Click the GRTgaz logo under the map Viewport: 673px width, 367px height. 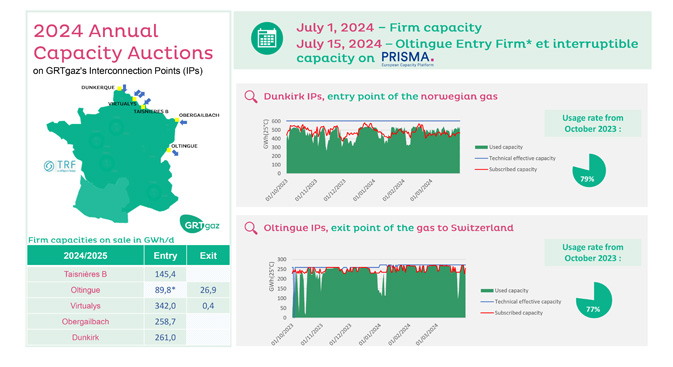click(200, 224)
